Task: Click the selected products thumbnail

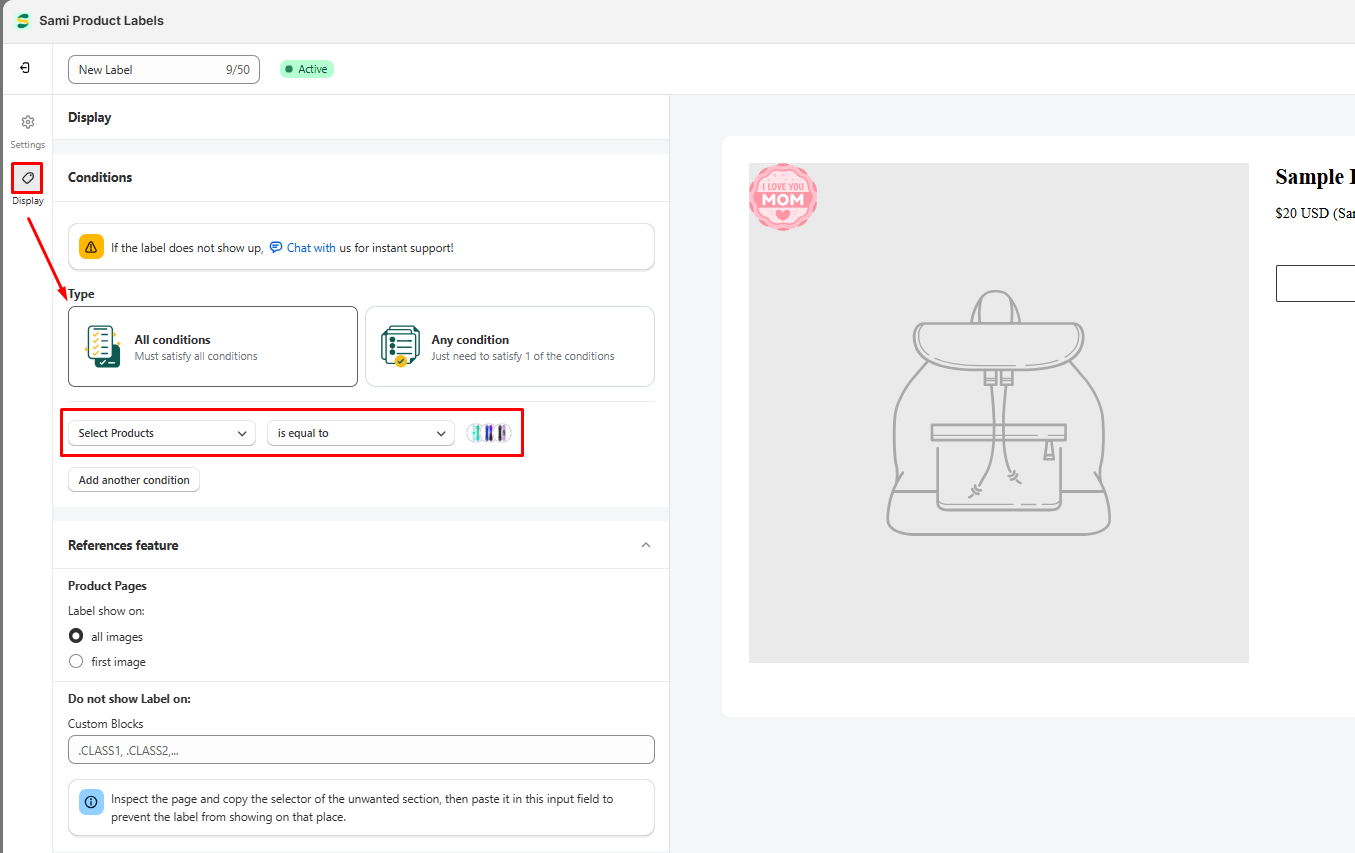Action: pyautogui.click(x=489, y=433)
